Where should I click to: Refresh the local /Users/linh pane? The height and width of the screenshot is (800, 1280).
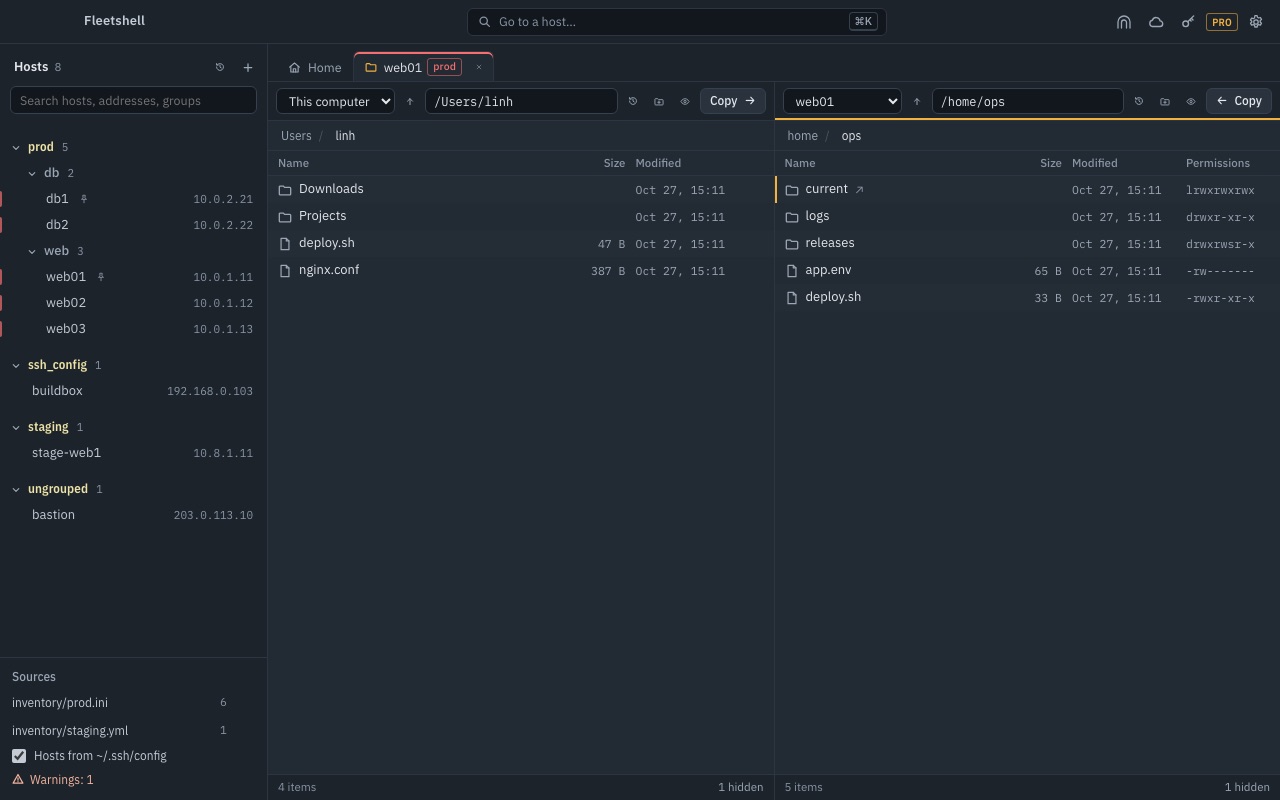tap(633, 101)
